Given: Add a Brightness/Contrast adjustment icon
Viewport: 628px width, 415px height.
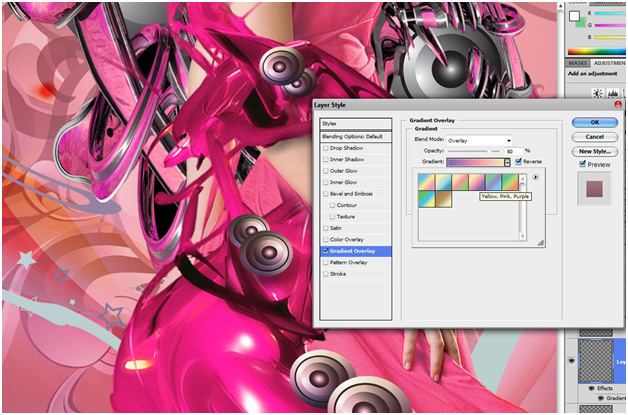Looking at the screenshot, I should (597, 93).
